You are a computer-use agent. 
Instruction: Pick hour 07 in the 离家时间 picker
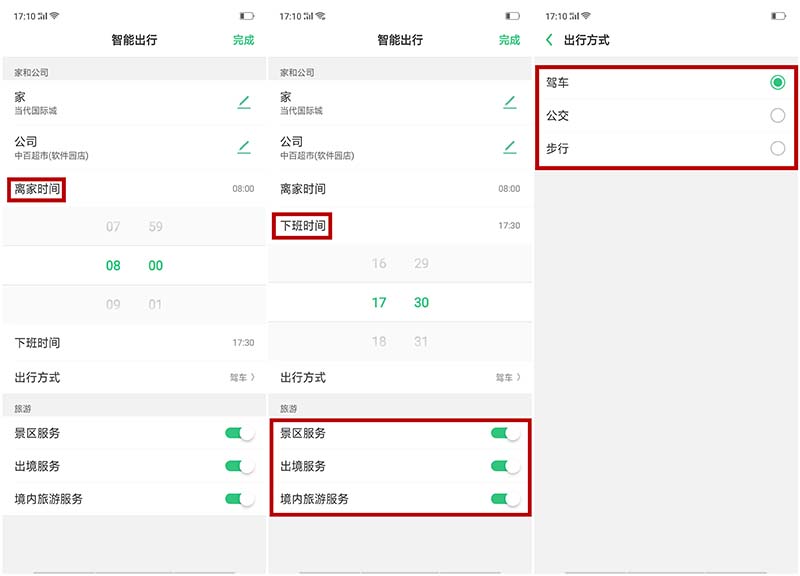coord(113,227)
